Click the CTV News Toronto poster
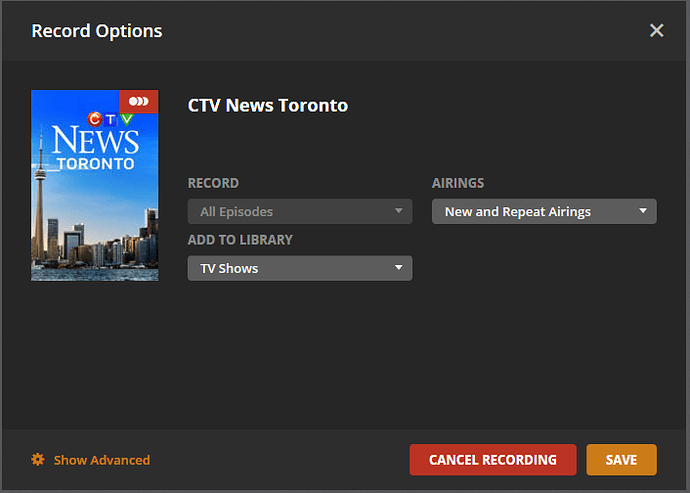This screenshot has height=493, width=690. [95, 186]
